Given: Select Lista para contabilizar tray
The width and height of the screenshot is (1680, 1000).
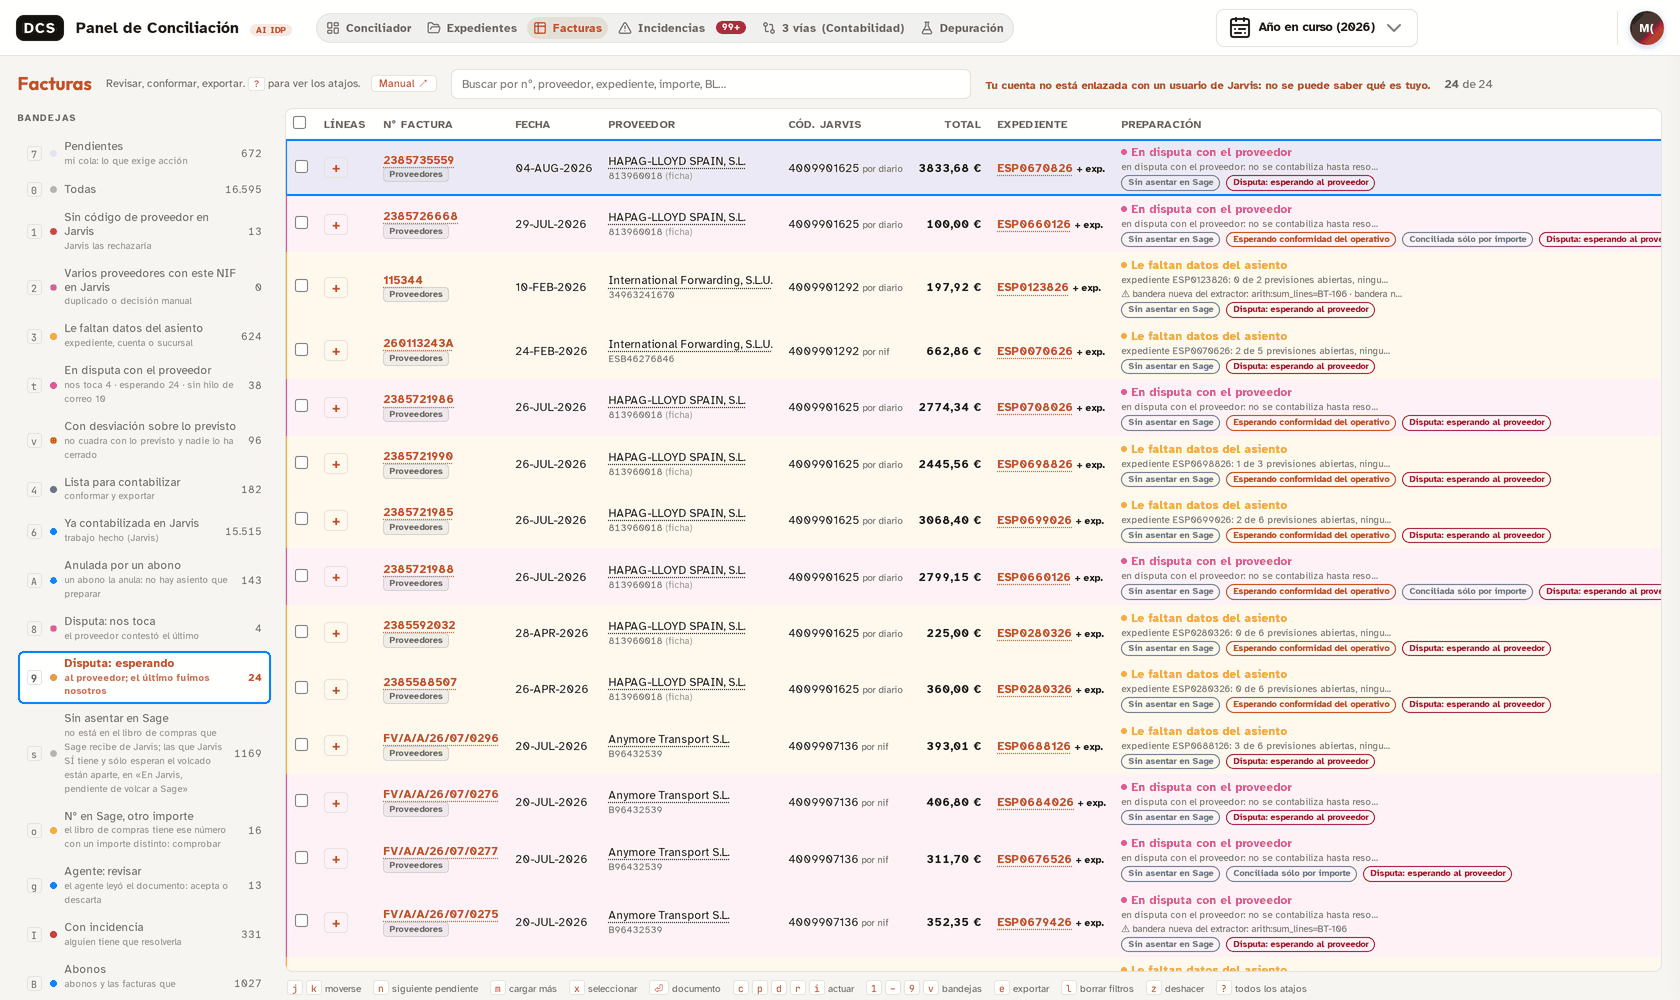Looking at the screenshot, I should point(145,489).
